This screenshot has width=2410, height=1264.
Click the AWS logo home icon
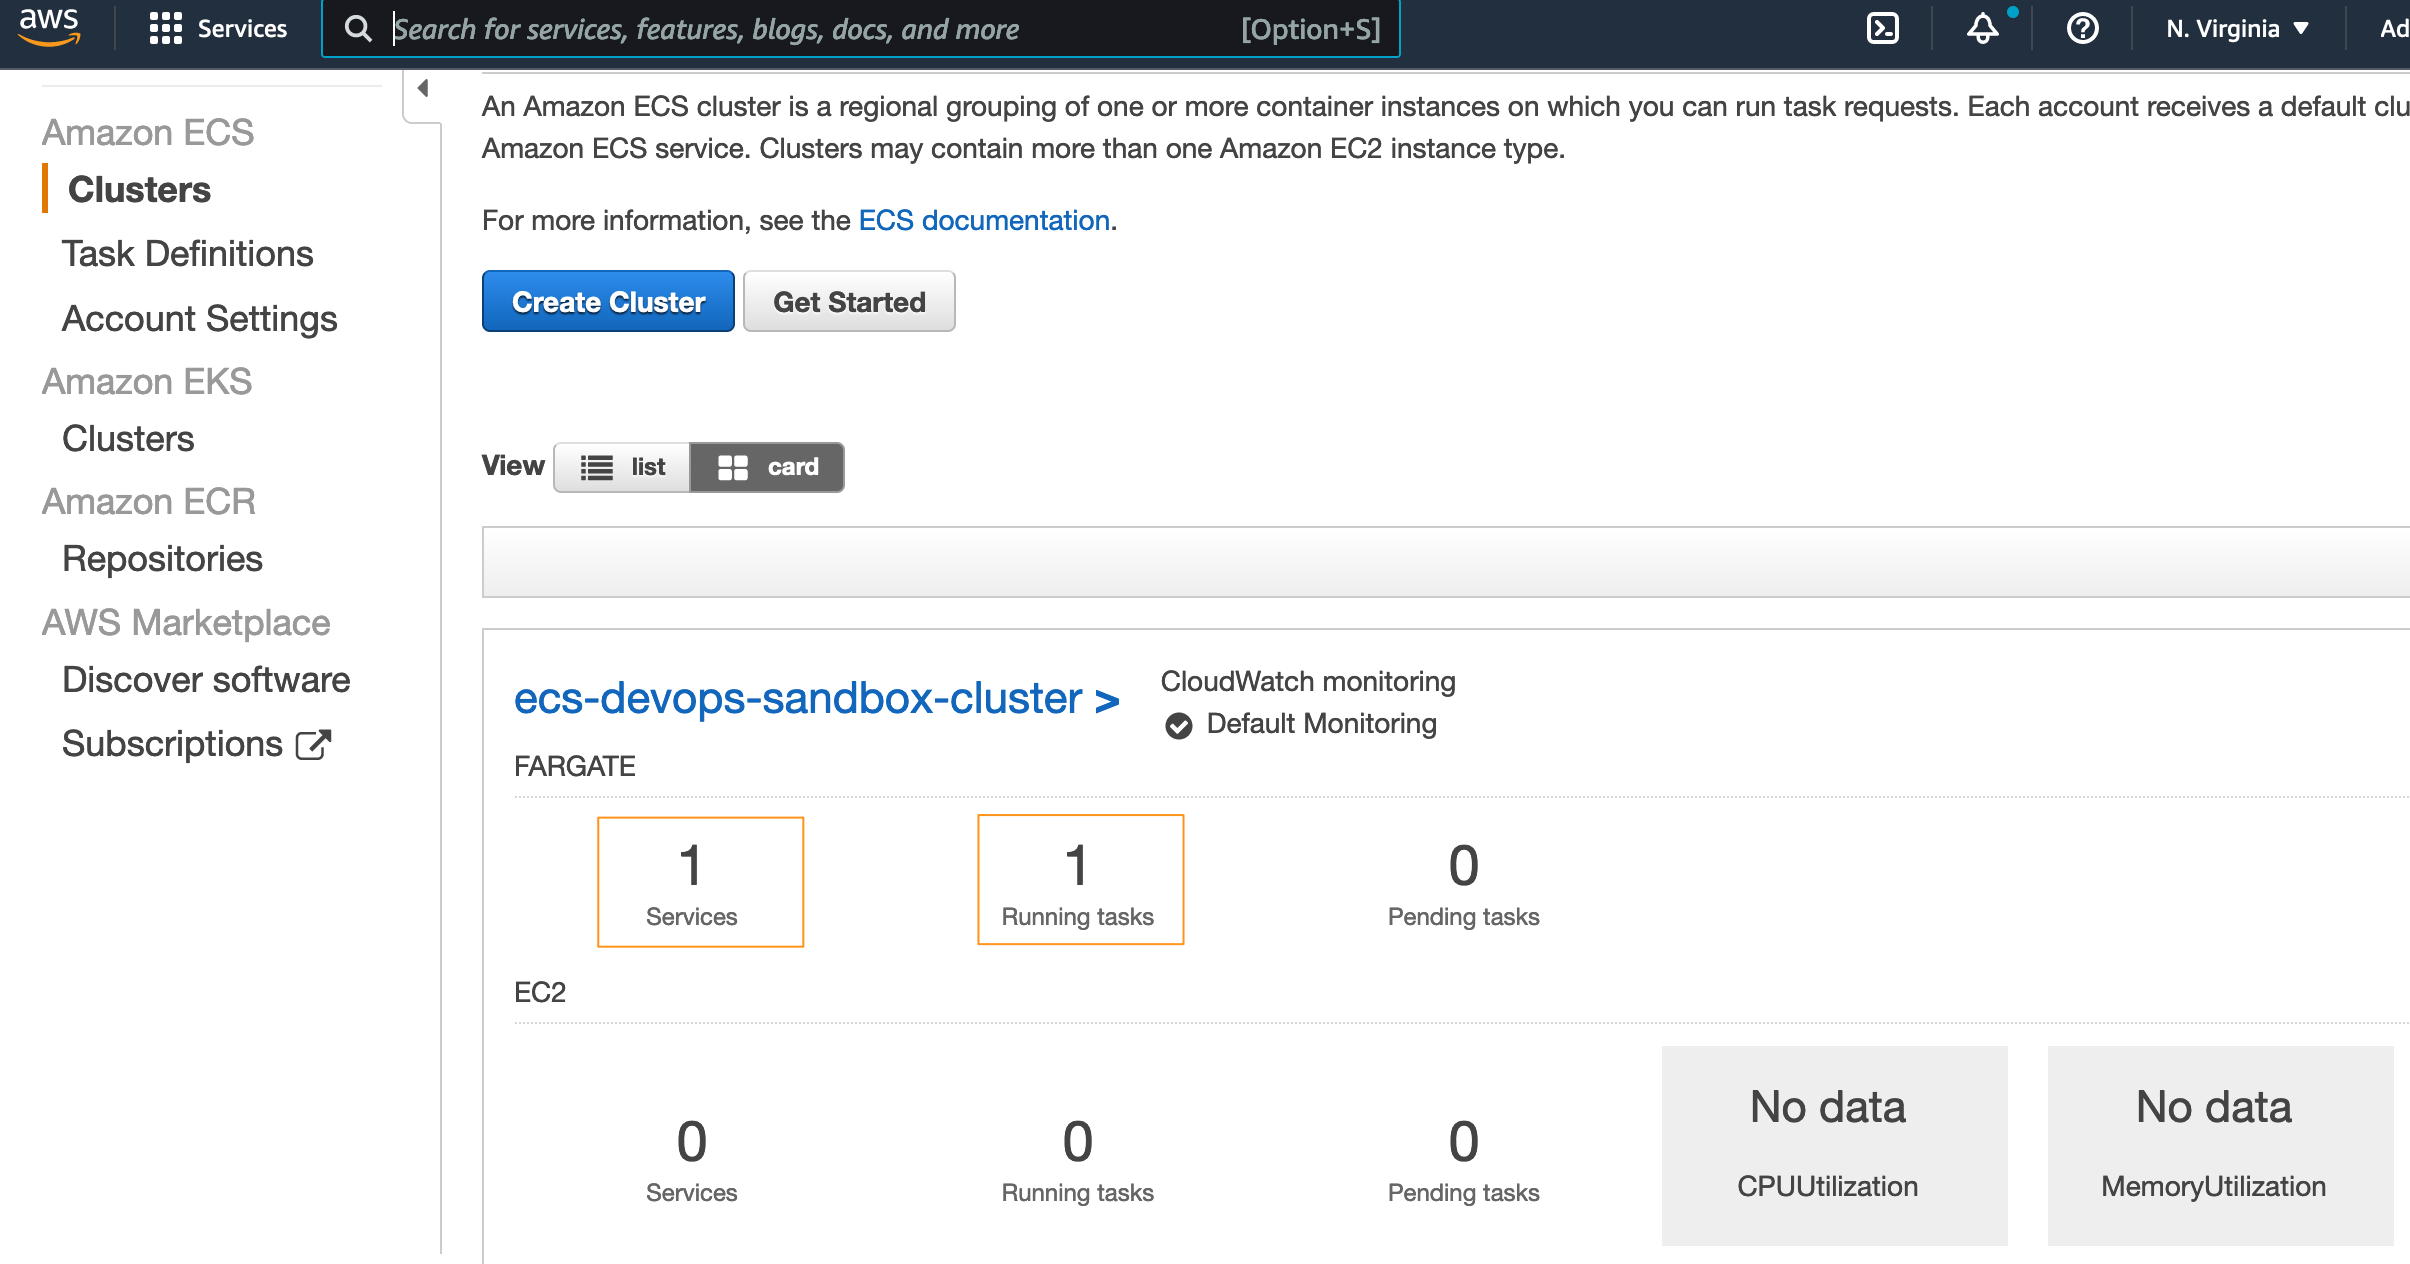coord(49,27)
